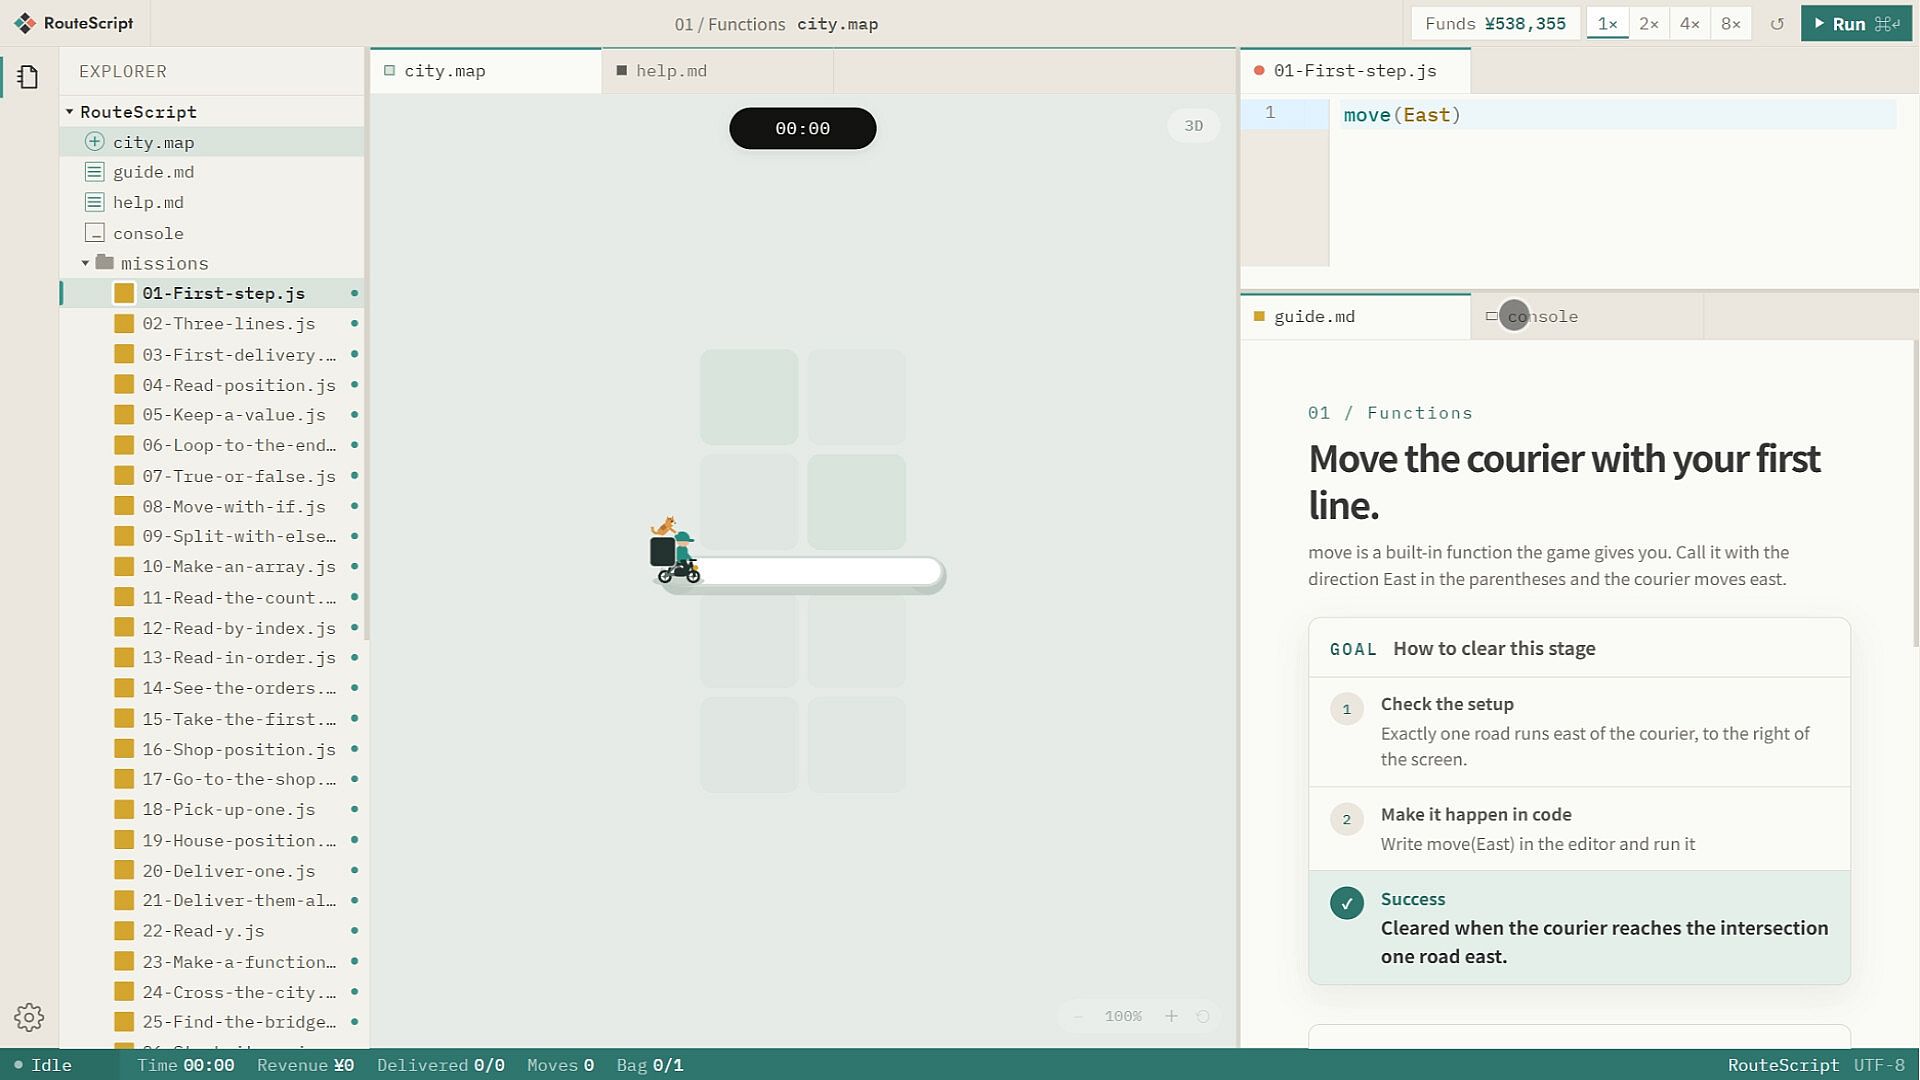Click the 05-Keep-a-value.js file icon

pos(124,414)
